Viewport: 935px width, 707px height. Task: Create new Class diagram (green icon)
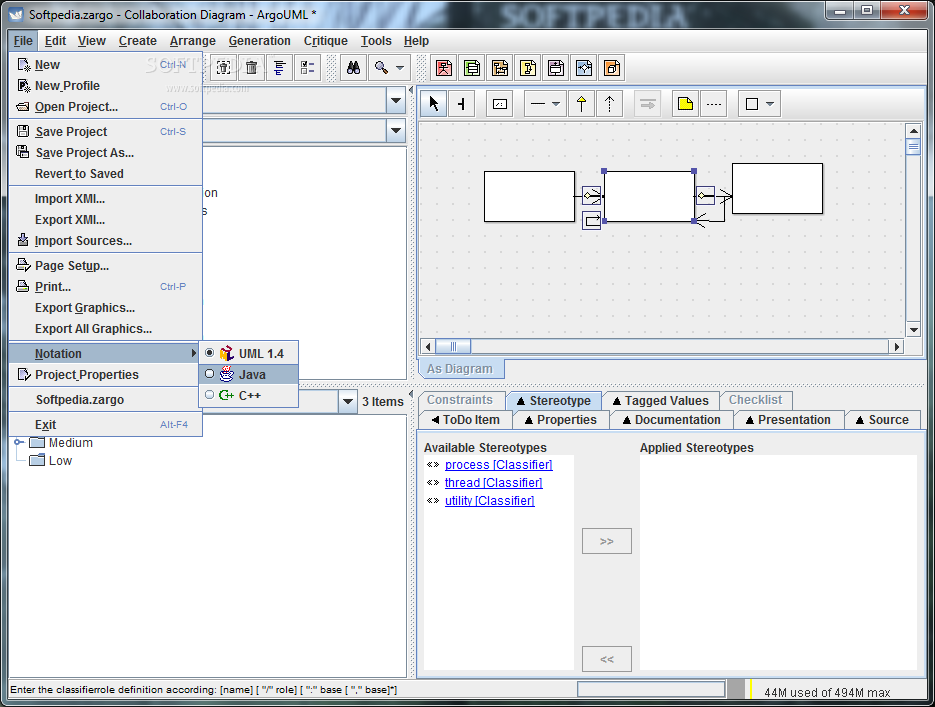click(472, 68)
